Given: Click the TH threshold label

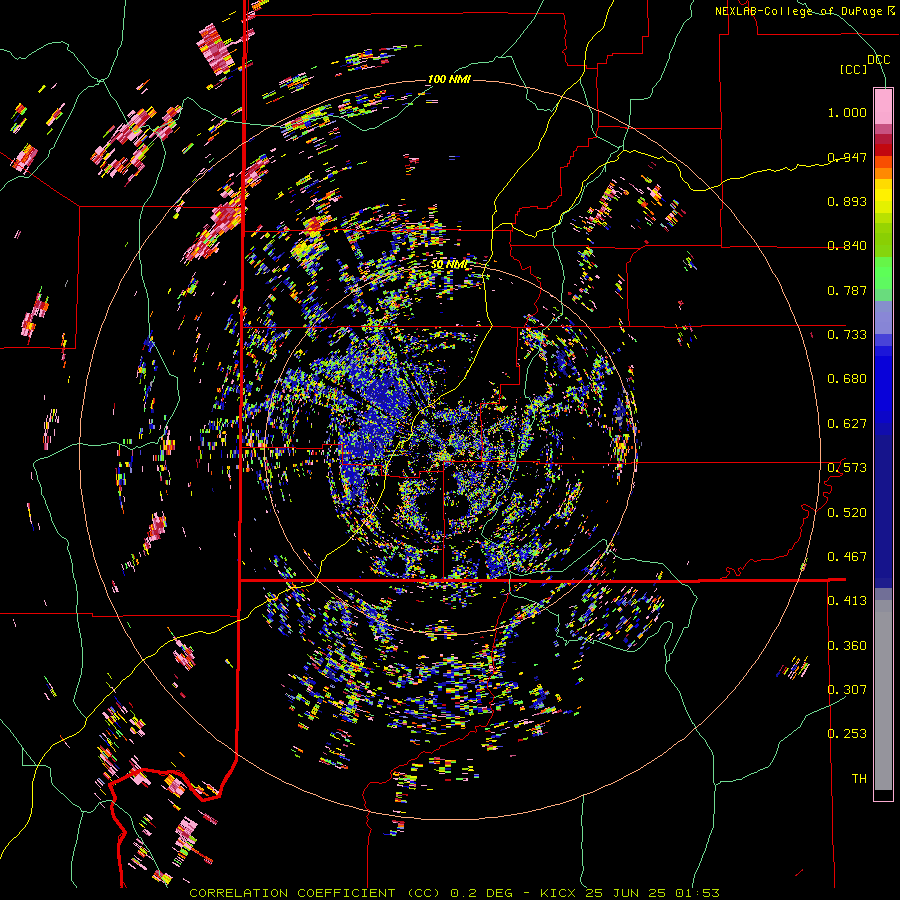Looking at the screenshot, I should pos(859,778).
